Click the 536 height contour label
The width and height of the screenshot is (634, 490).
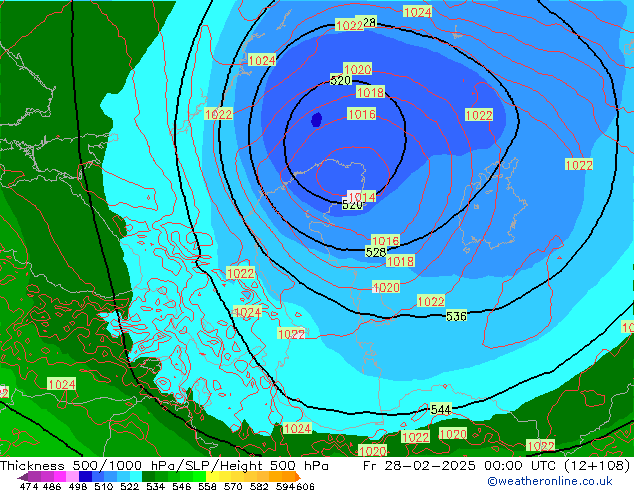pos(456,316)
